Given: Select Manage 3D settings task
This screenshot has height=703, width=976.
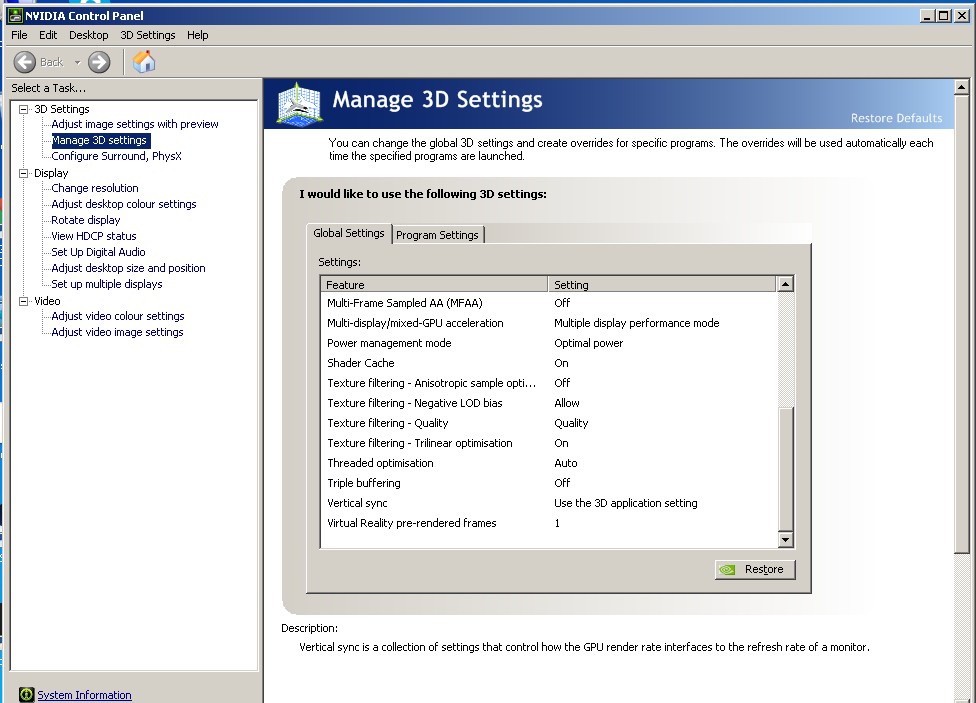Looking at the screenshot, I should (x=99, y=140).
